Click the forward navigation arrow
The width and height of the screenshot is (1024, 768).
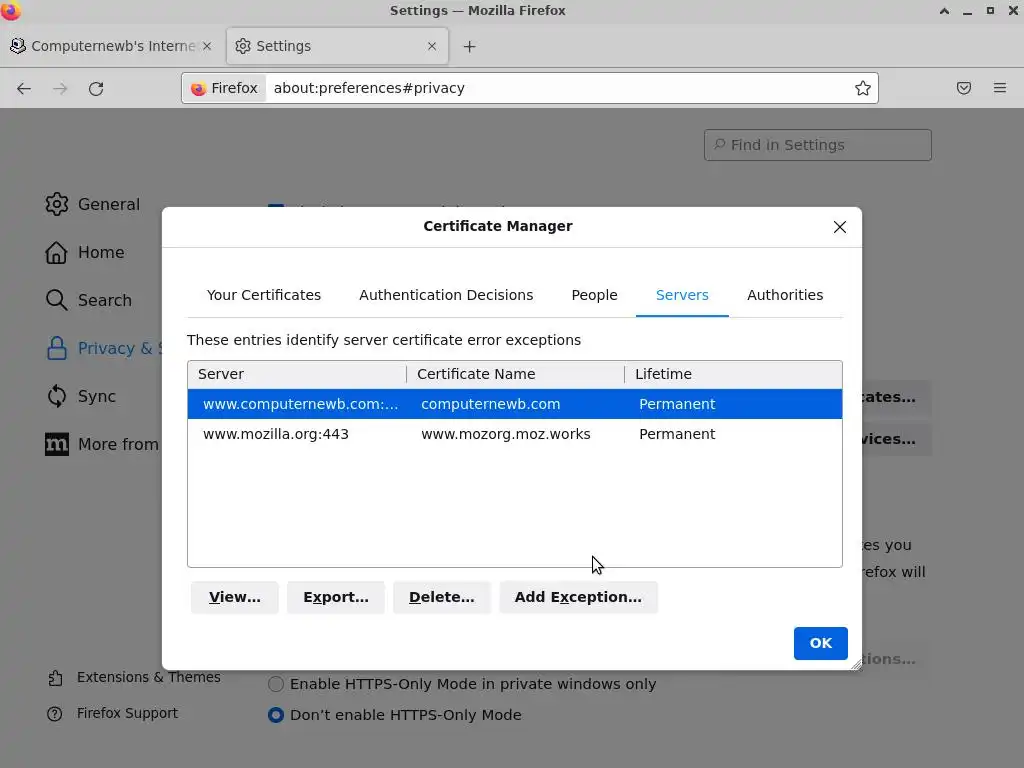[60, 88]
